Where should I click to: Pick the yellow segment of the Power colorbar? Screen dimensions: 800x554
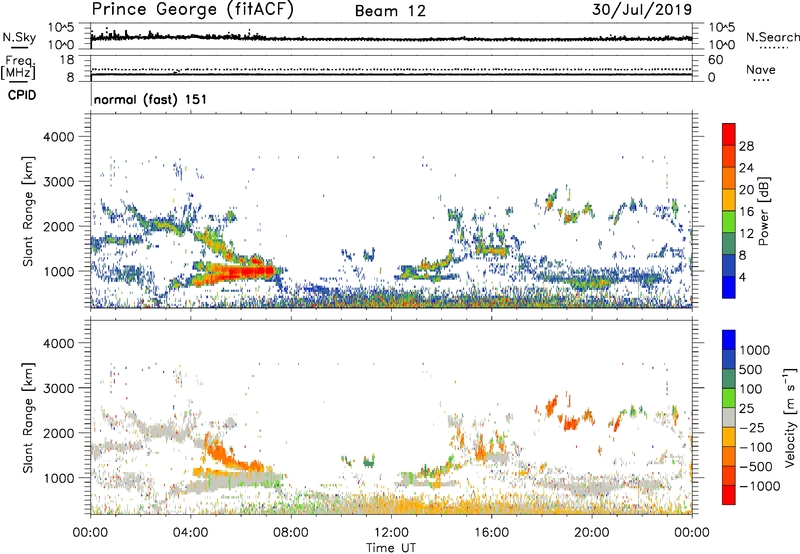coord(729,200)
